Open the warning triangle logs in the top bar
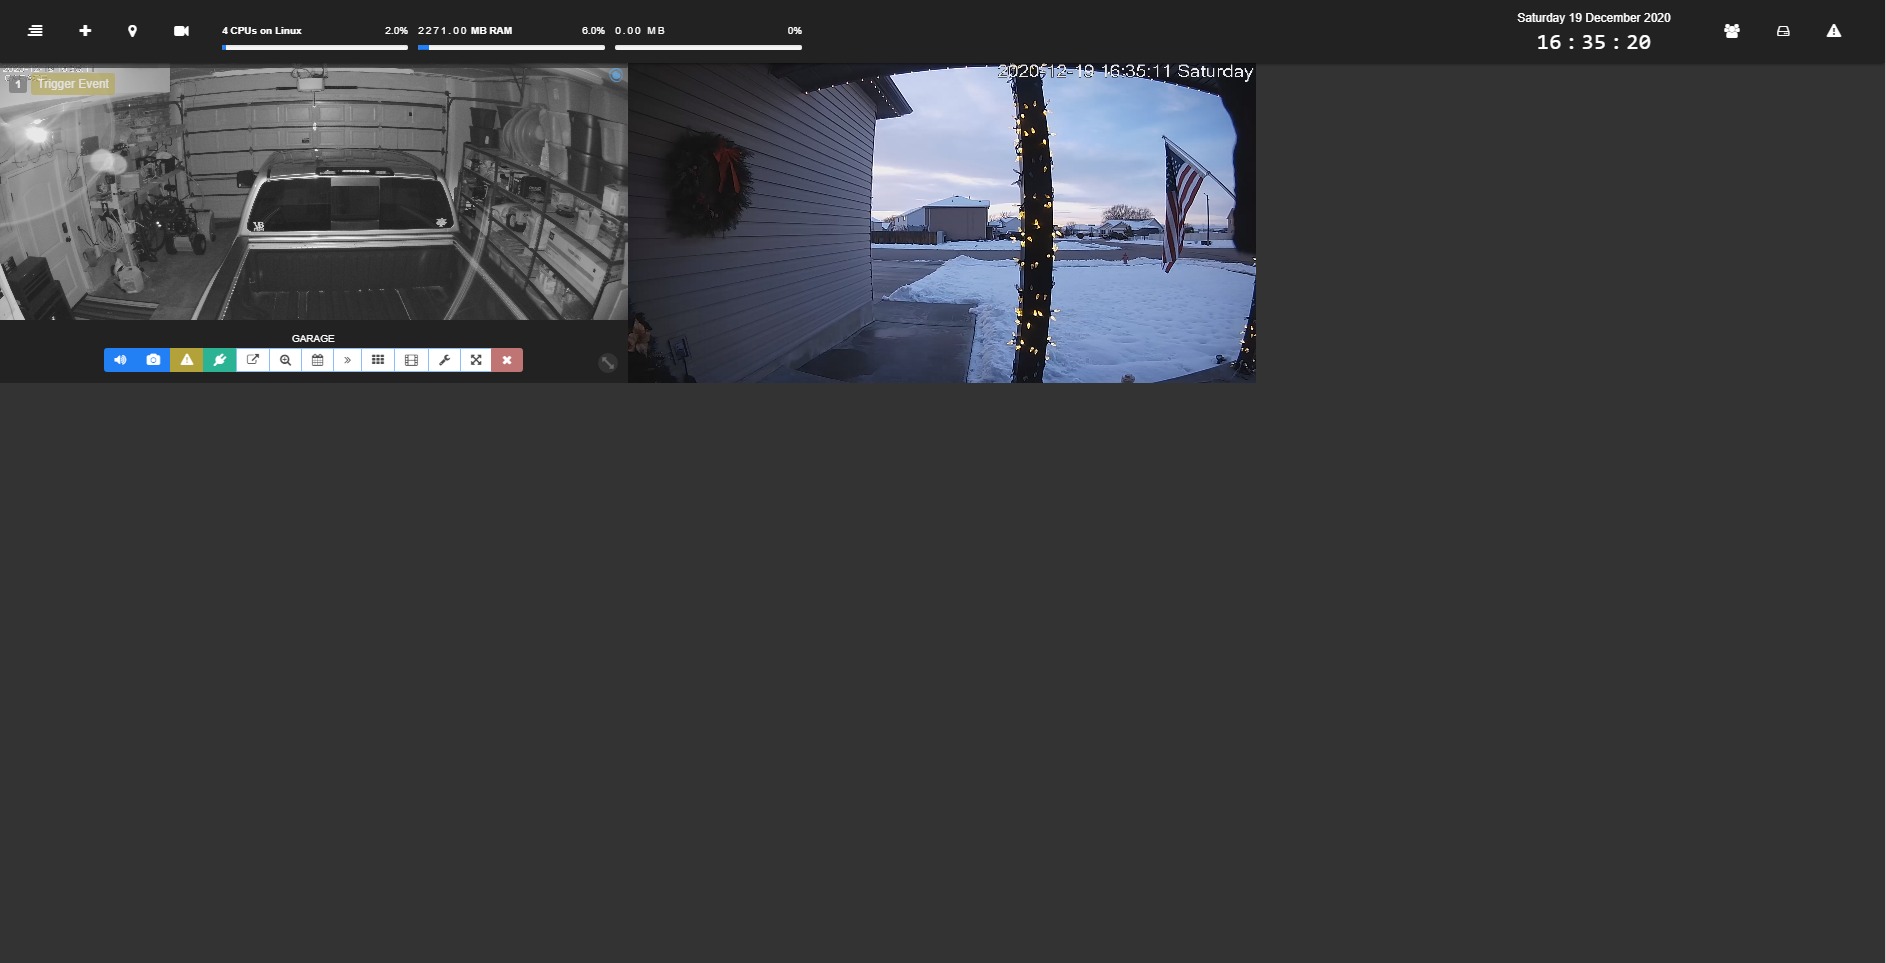Screen dimensions: 1886x963 tap(1834, 31)
